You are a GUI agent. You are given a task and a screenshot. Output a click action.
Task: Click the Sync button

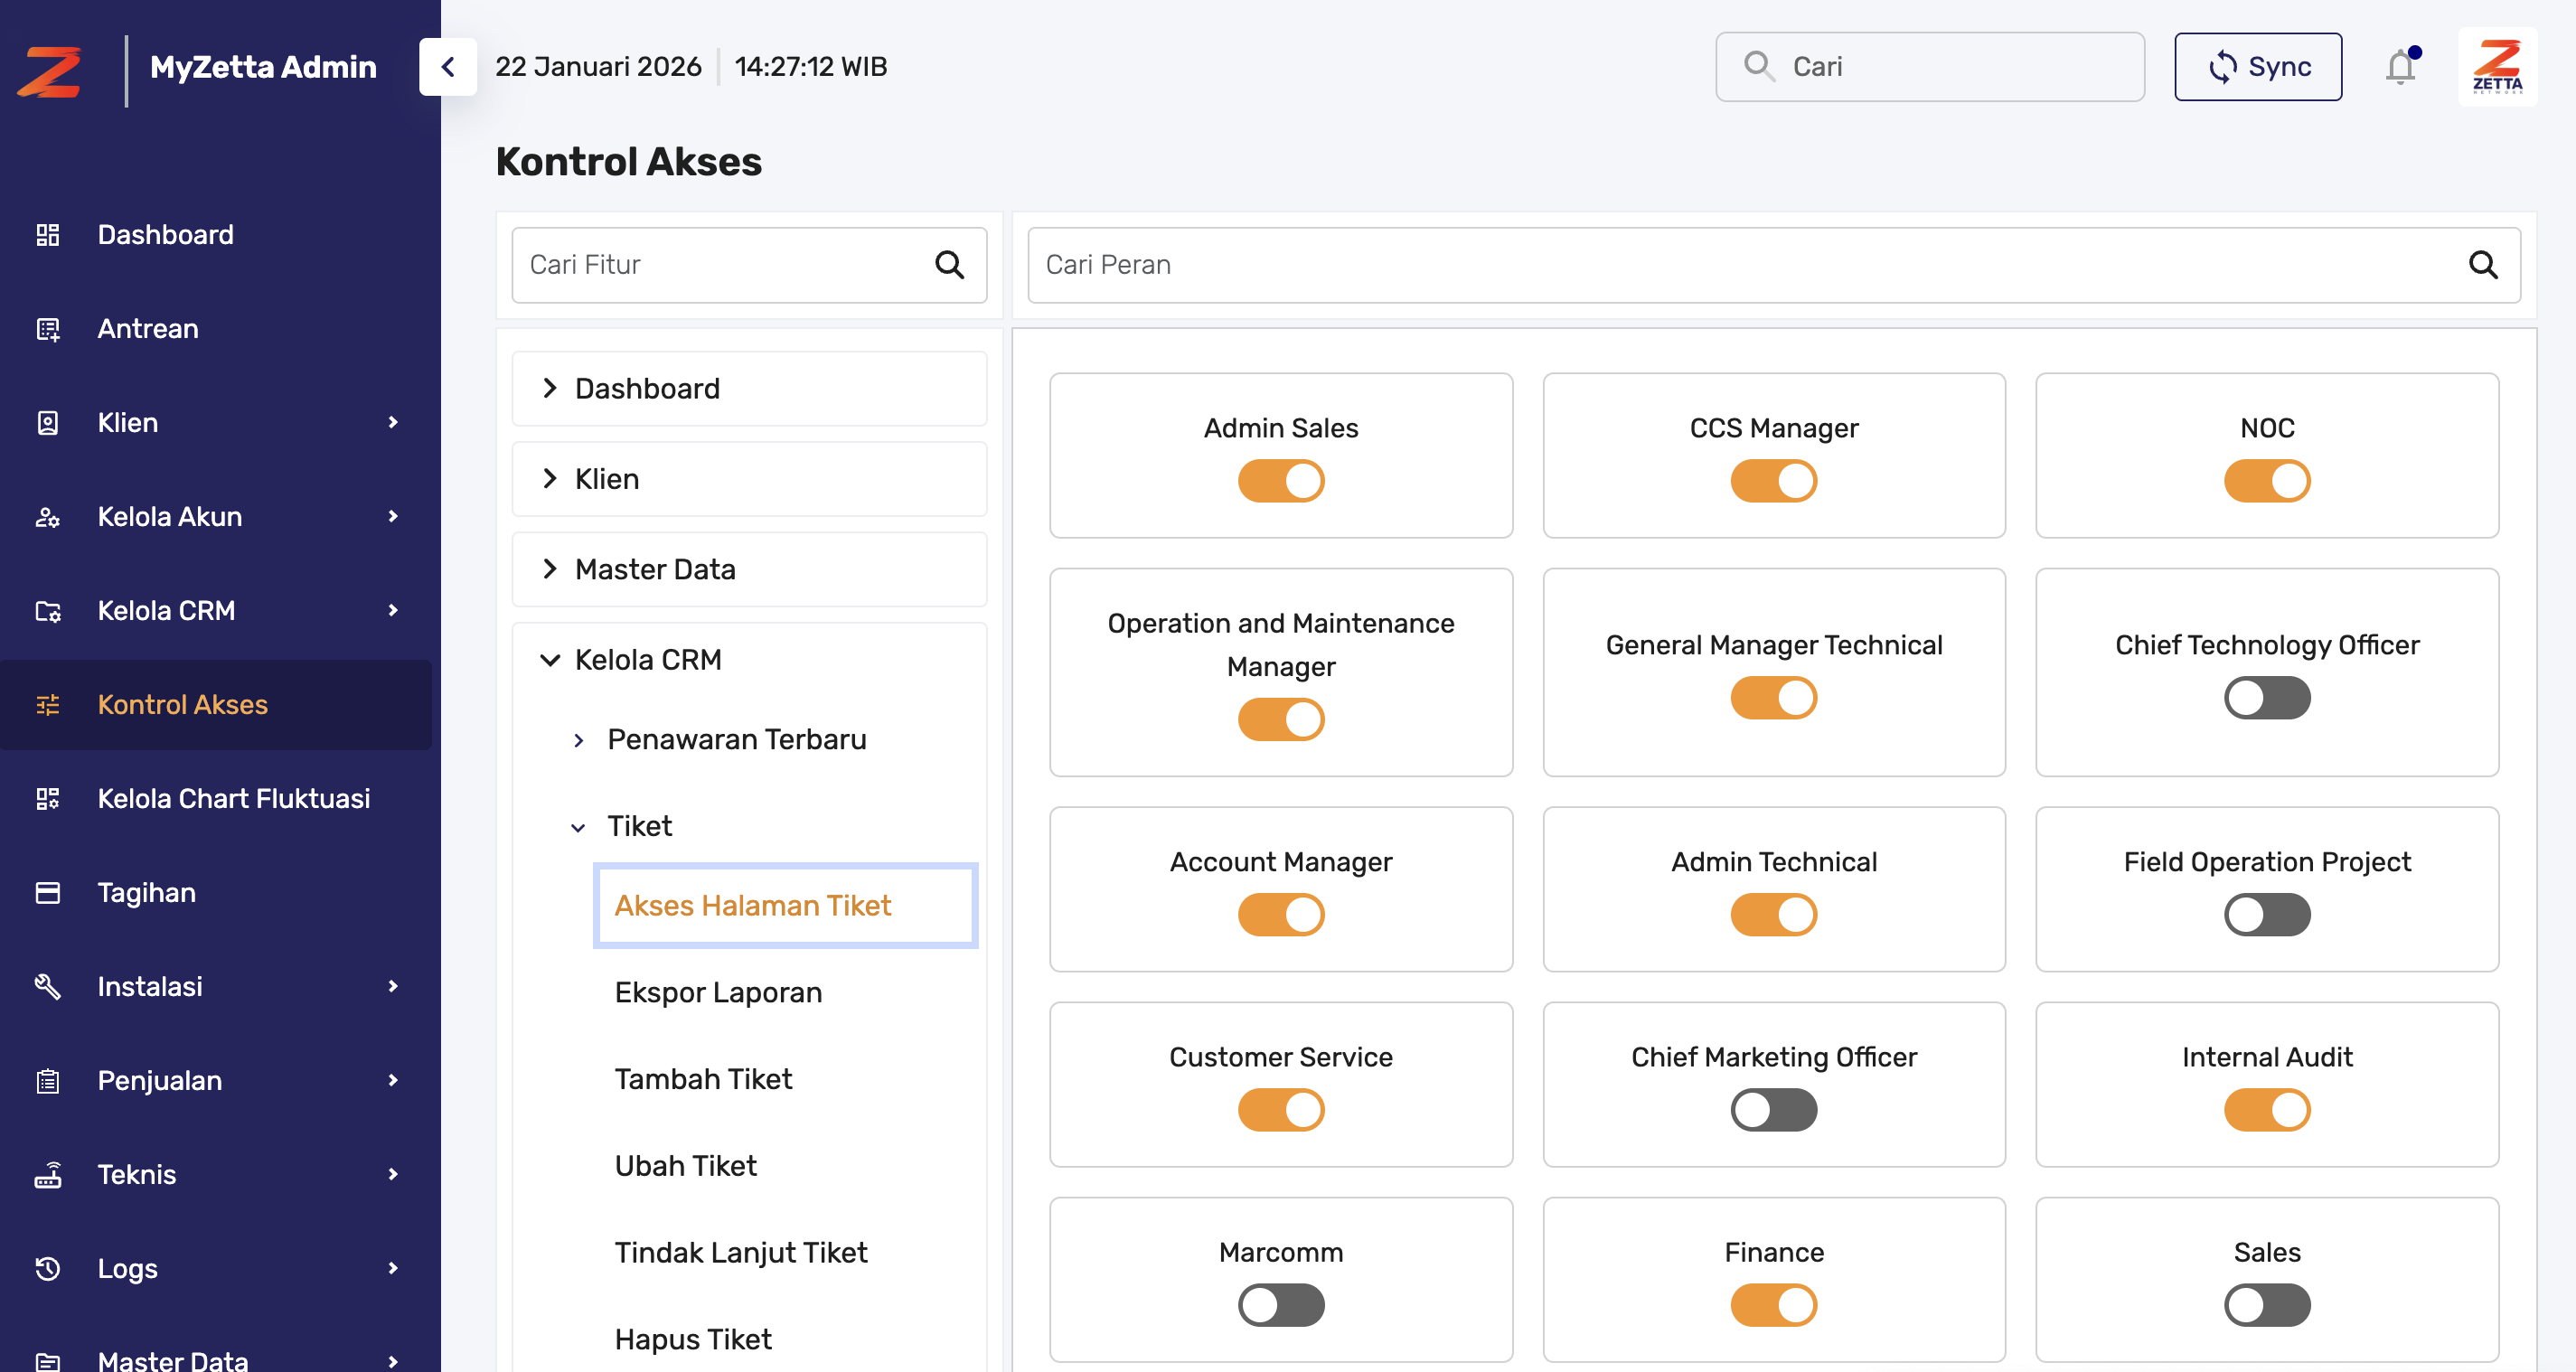tap(2258, 66)
